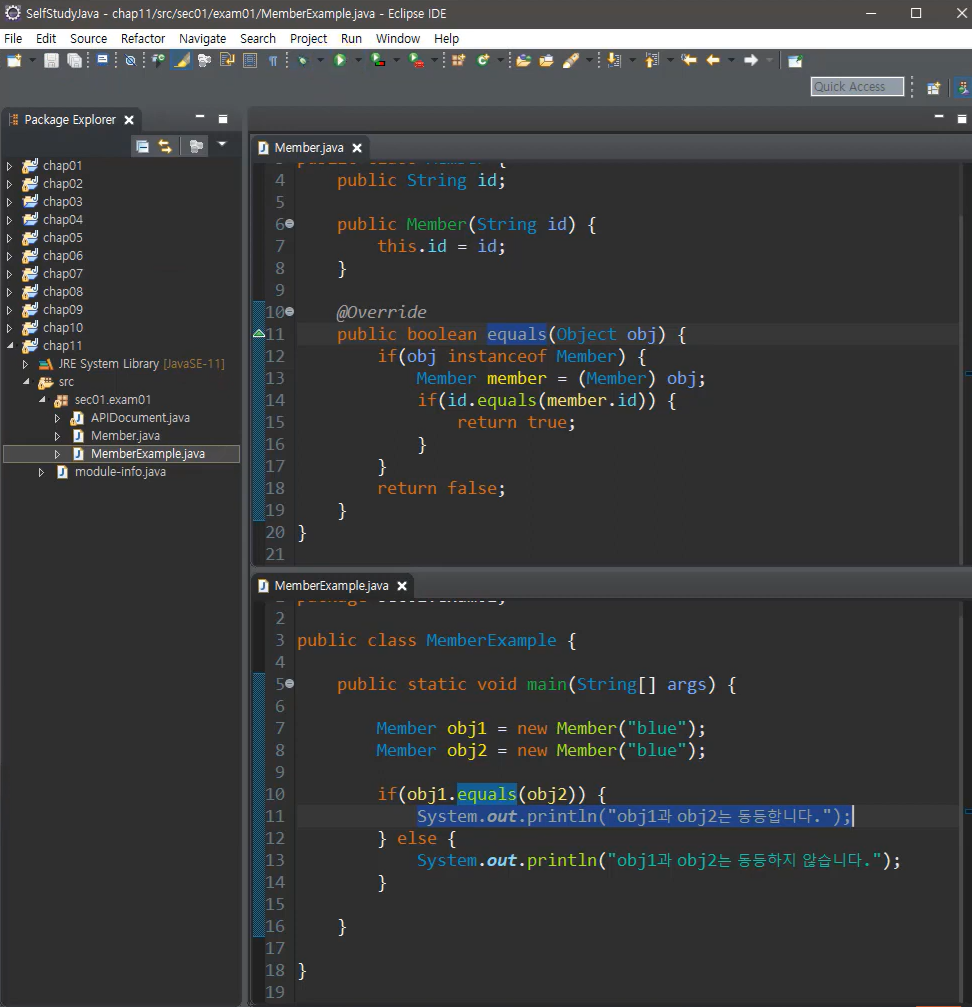Toggle Mark Occurrences highlighter
This screenshot has width=972, height=1007.
click(182, 60)
